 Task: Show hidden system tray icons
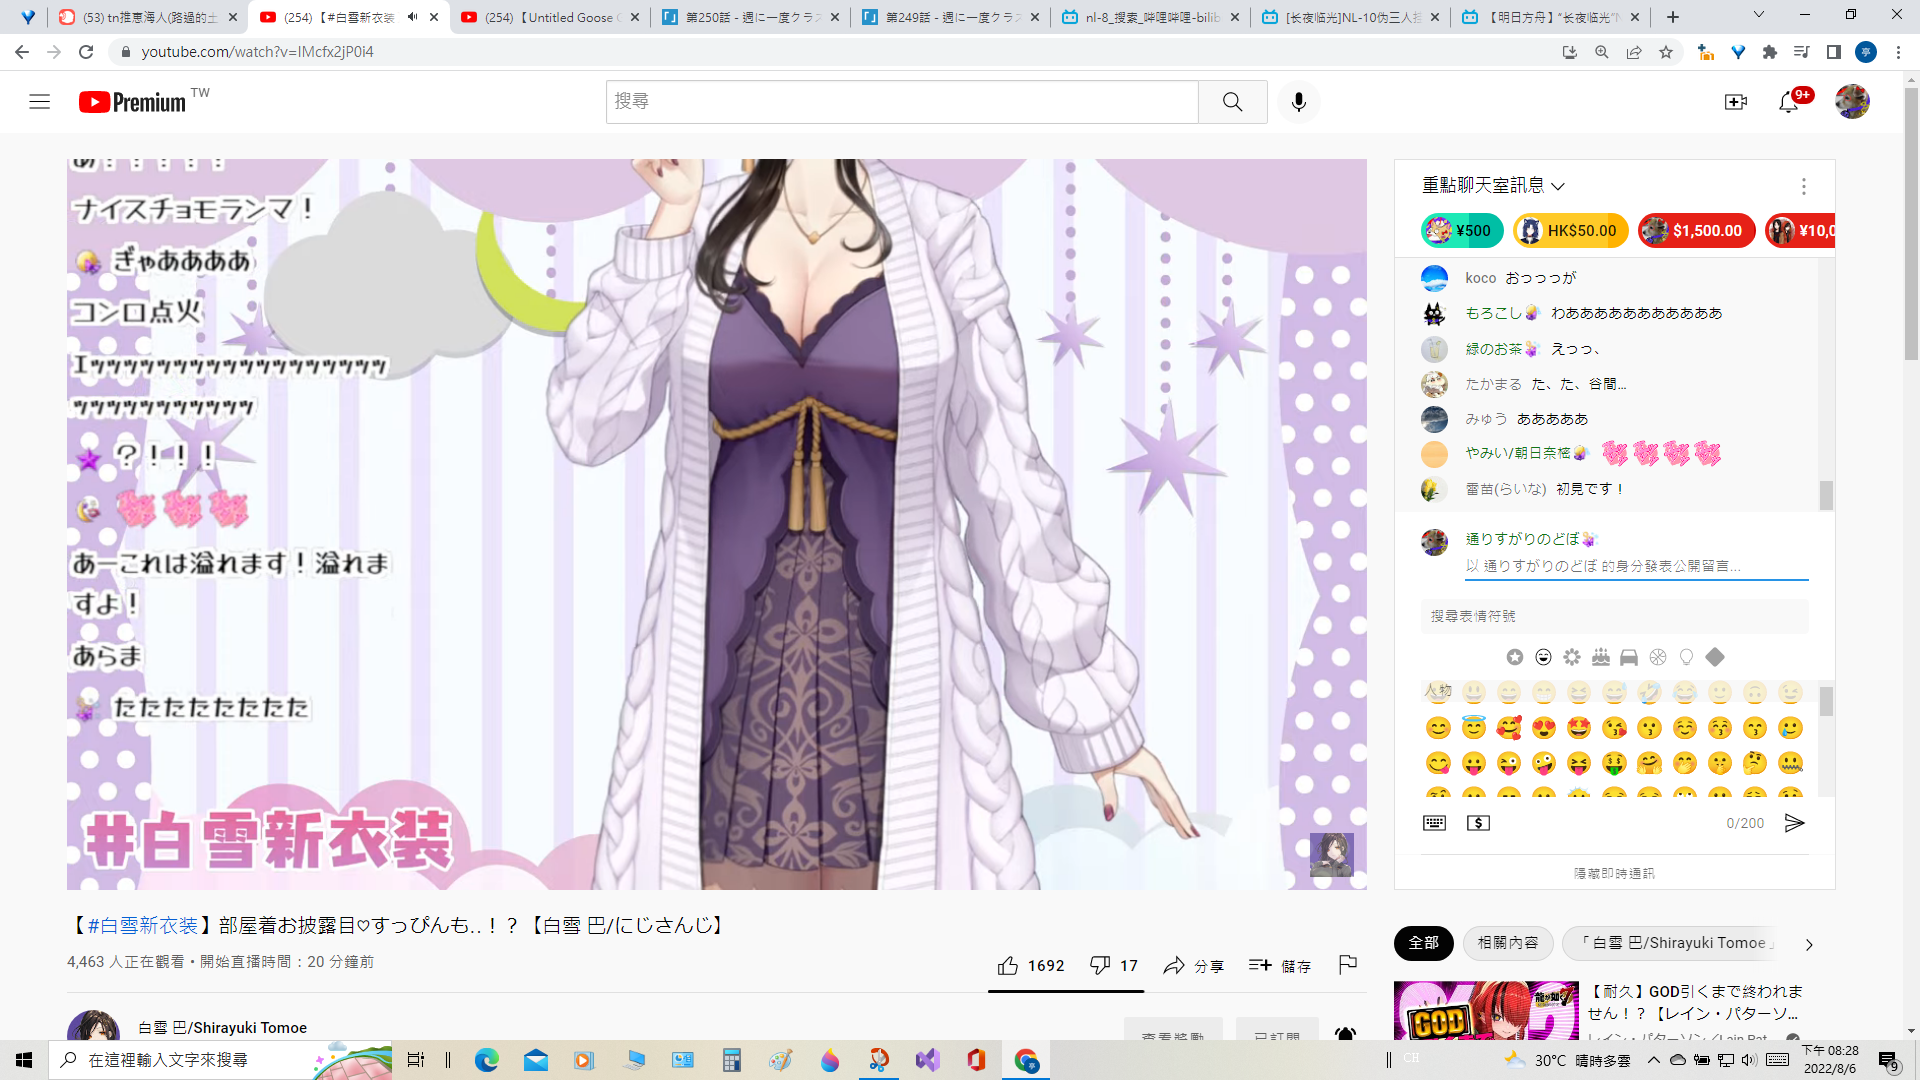pos(1654,1060)
